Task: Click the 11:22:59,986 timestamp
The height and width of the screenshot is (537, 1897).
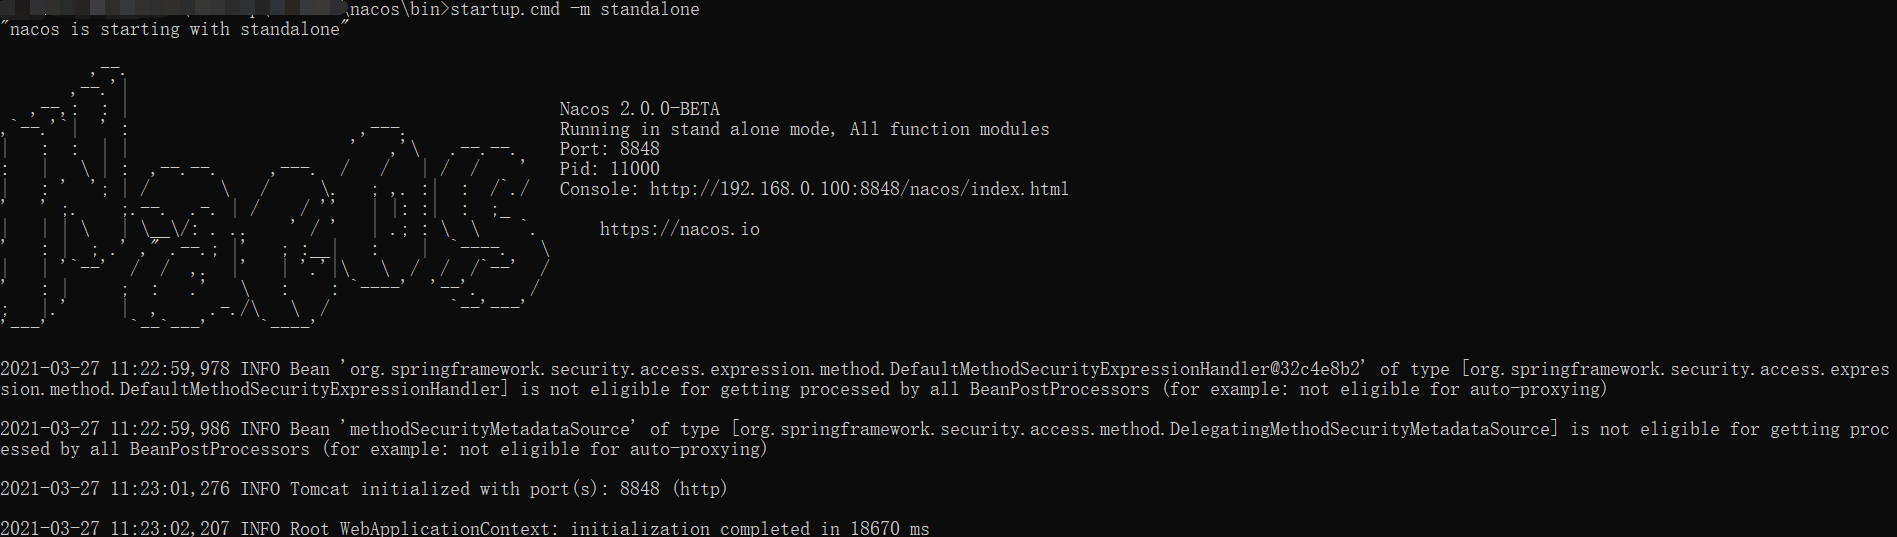Action: 170,429
